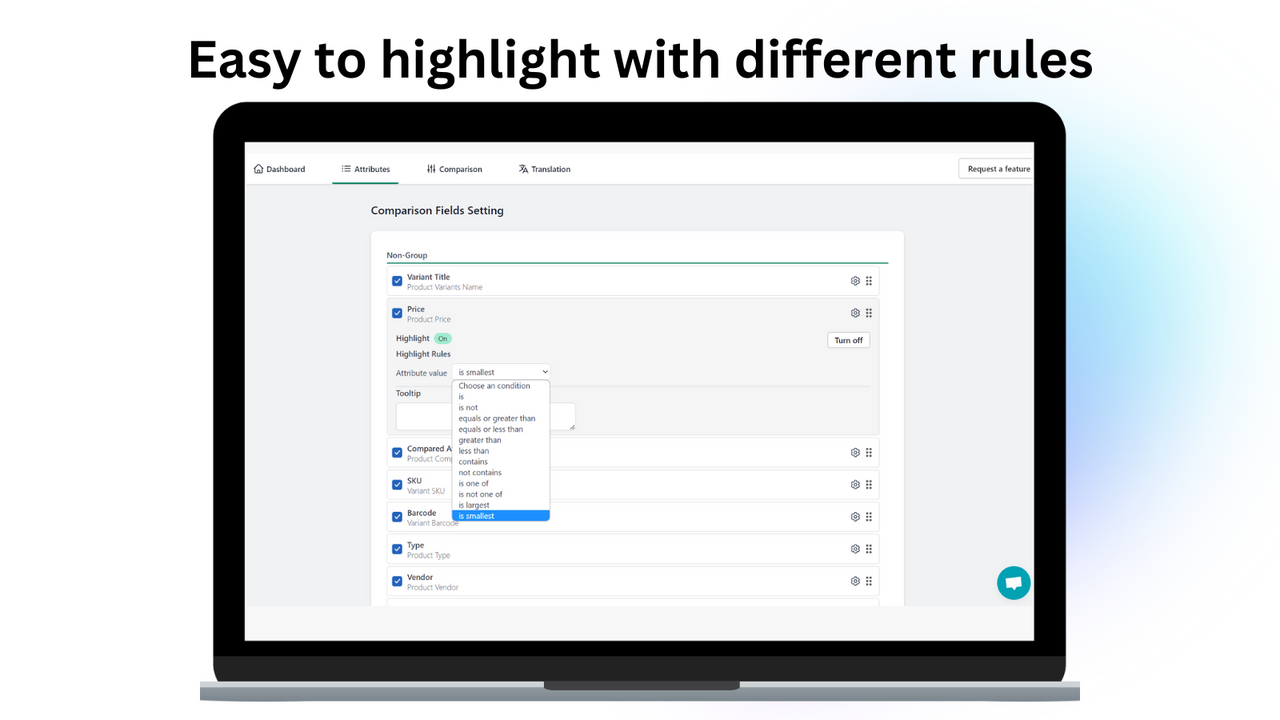
Task: Open the Comparison tab
Action: click(x=454, y=169)
